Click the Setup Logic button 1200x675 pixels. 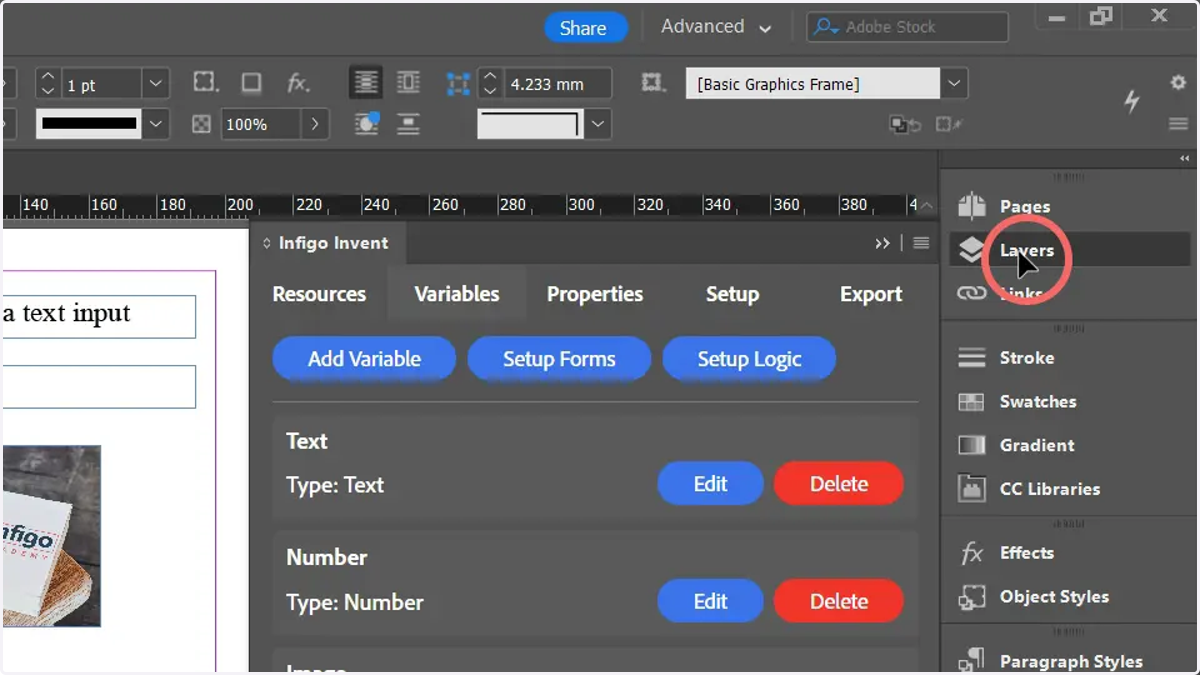coord(749,359)
